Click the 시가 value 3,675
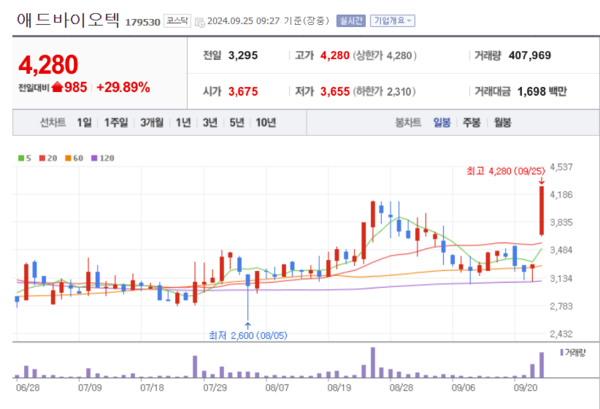600x409 pixels. 243,91
